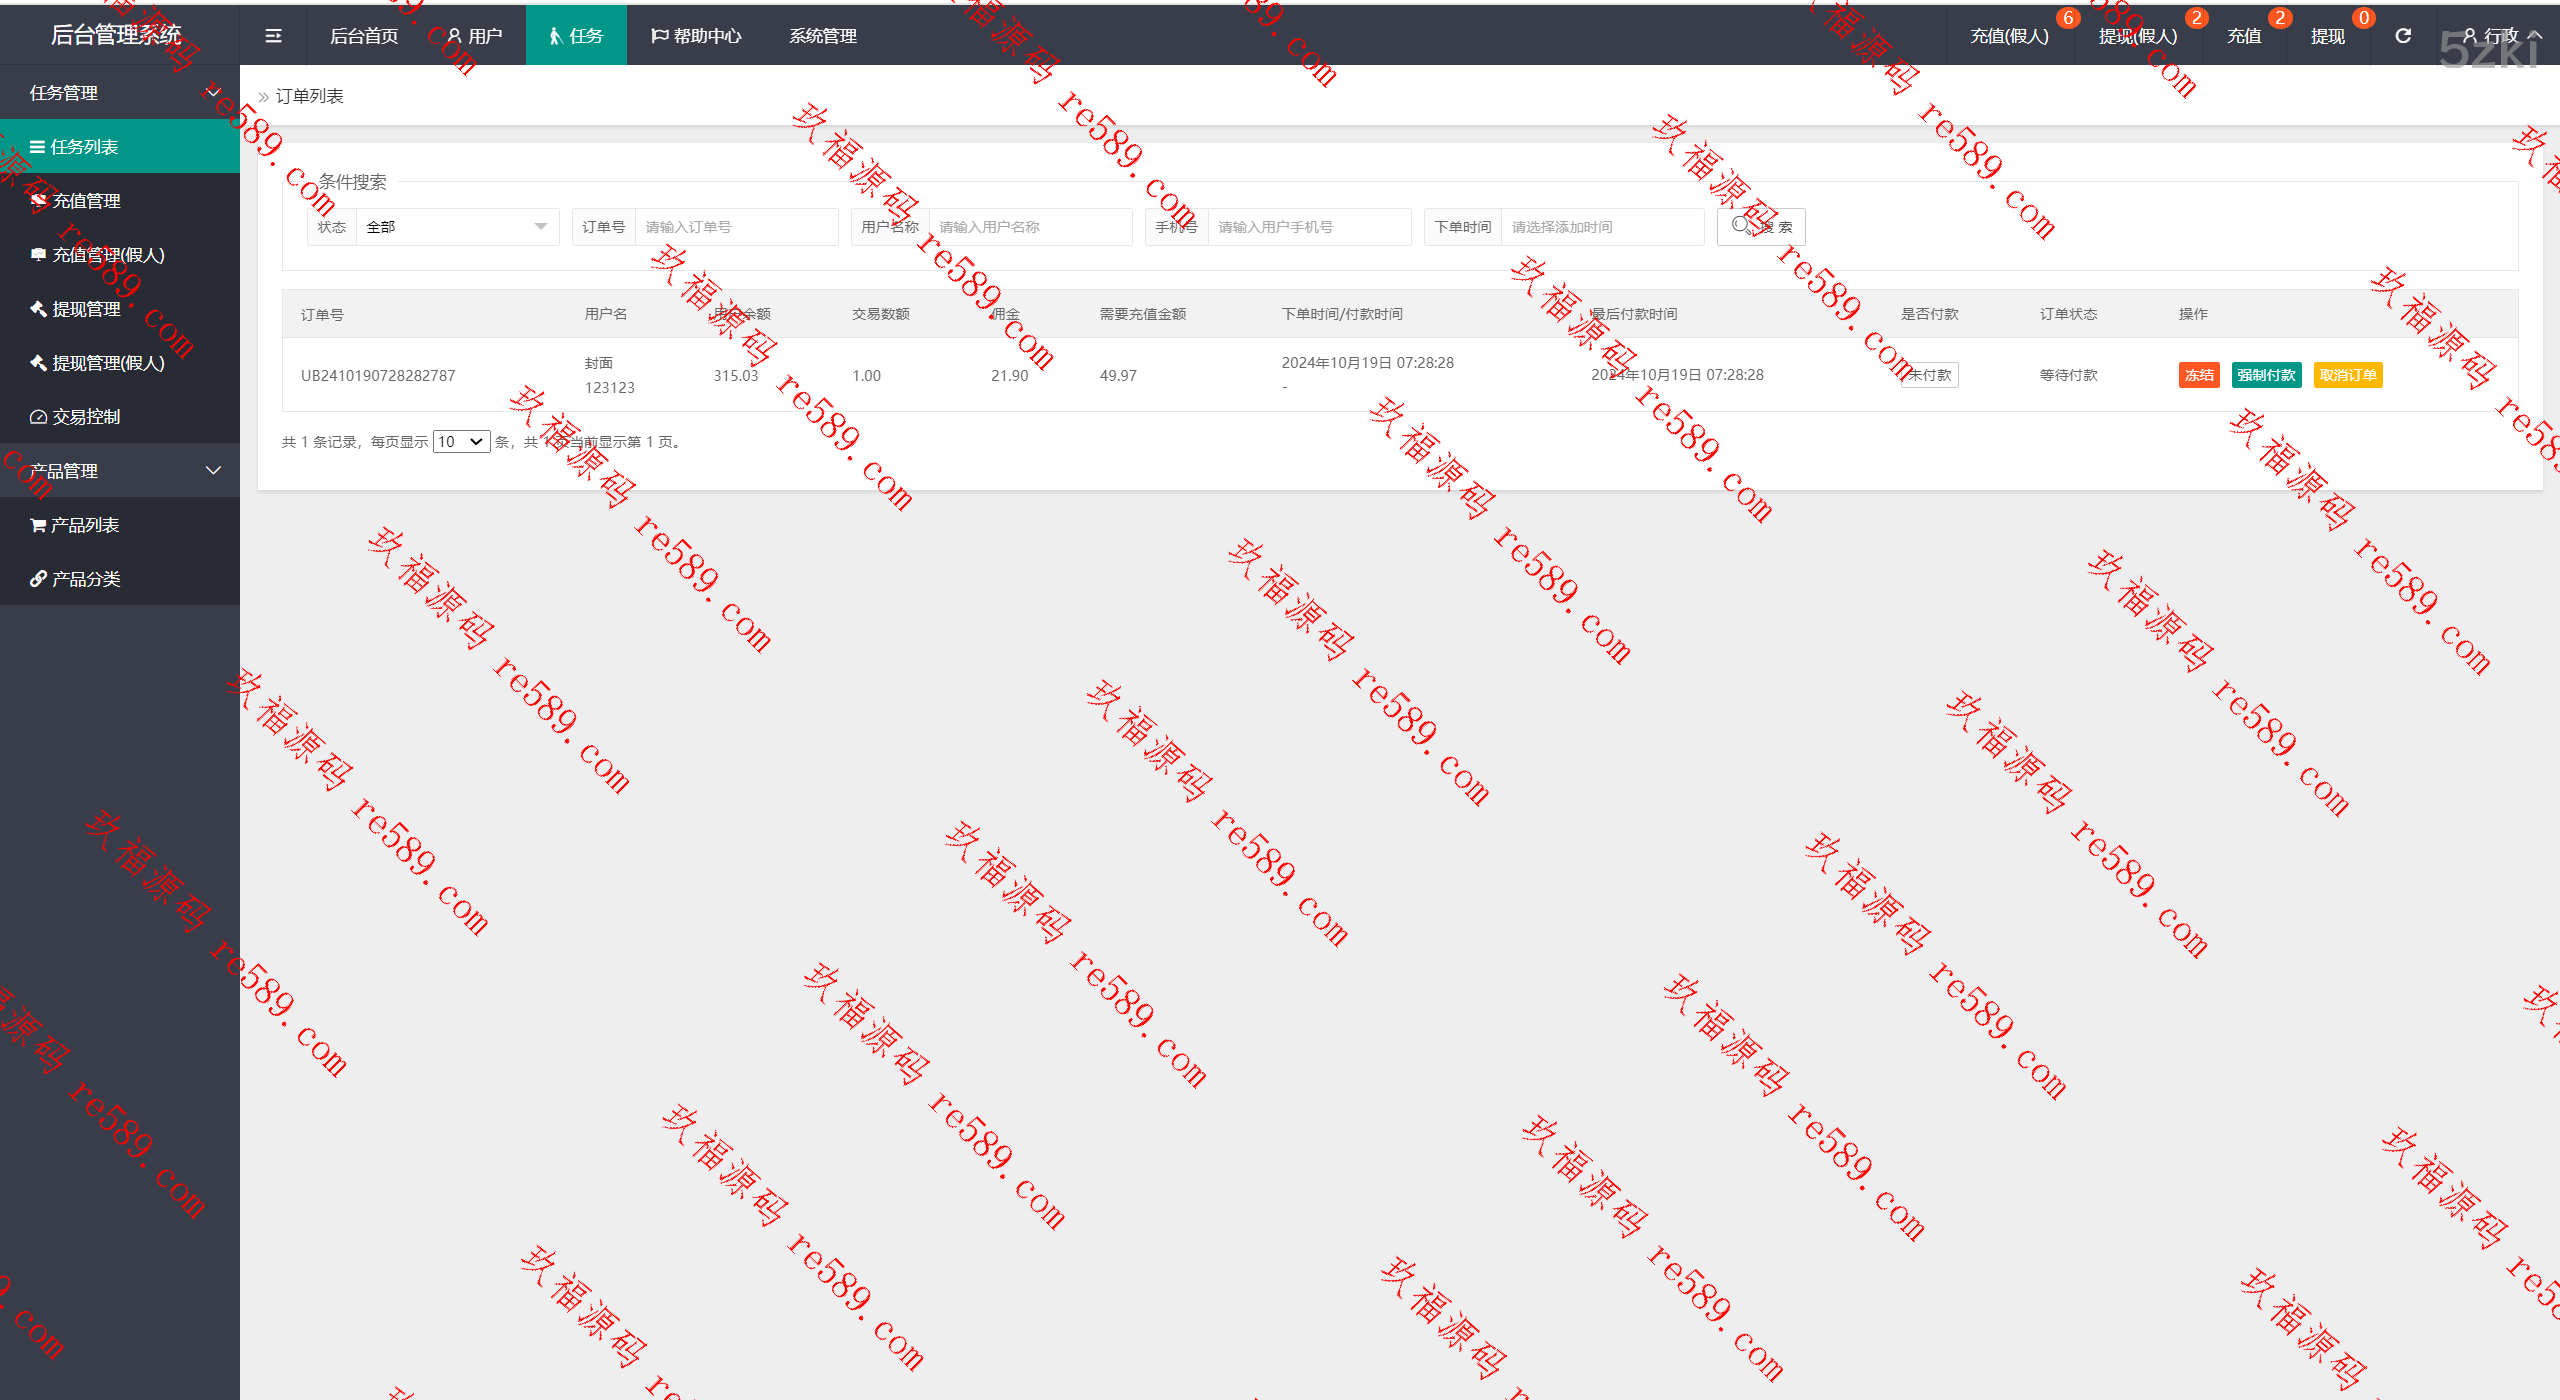2560x1400 pixels.
Task: Open 充值 notification in top bar
Action: point(2244,36)
